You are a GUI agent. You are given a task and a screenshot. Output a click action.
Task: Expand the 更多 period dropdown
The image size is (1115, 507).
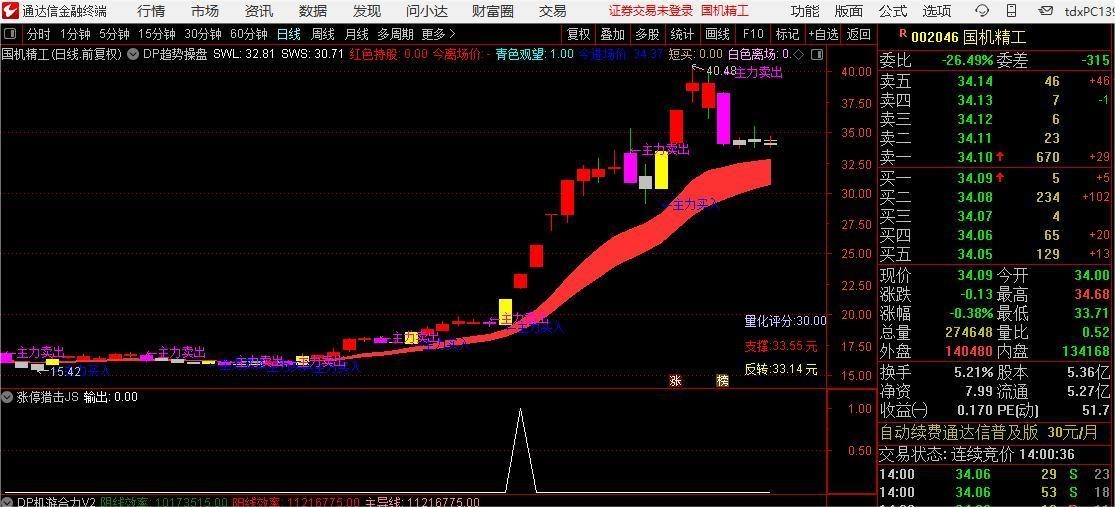coord(438,33)
